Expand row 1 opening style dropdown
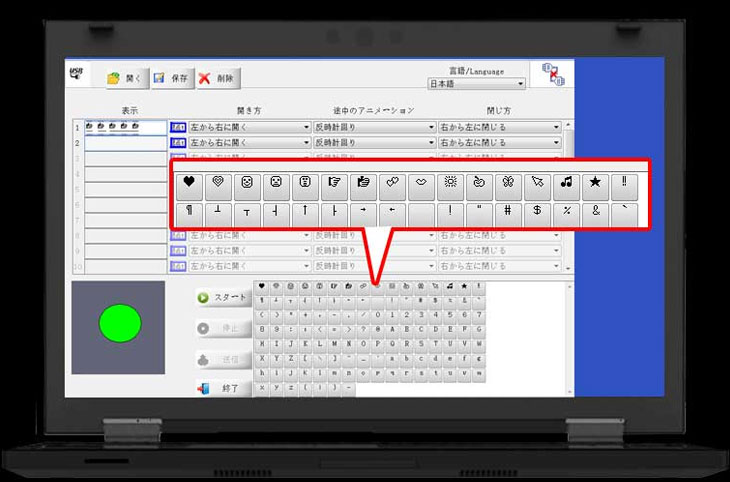The width and height of the screenshot is (730, 482). [x=249, y=128]
